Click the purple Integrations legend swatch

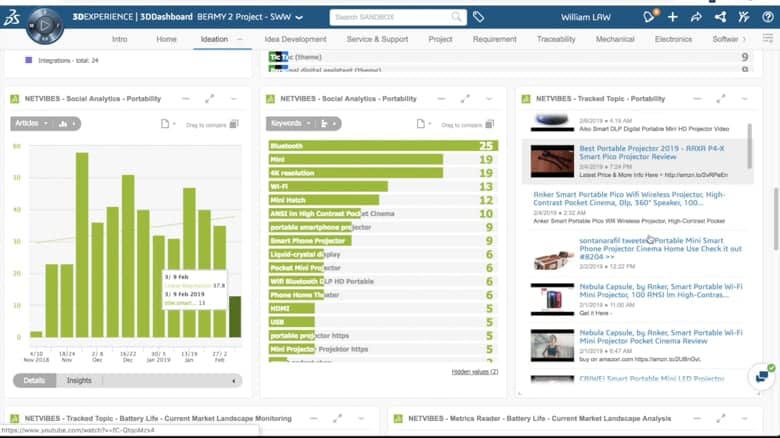pos(28,60)
